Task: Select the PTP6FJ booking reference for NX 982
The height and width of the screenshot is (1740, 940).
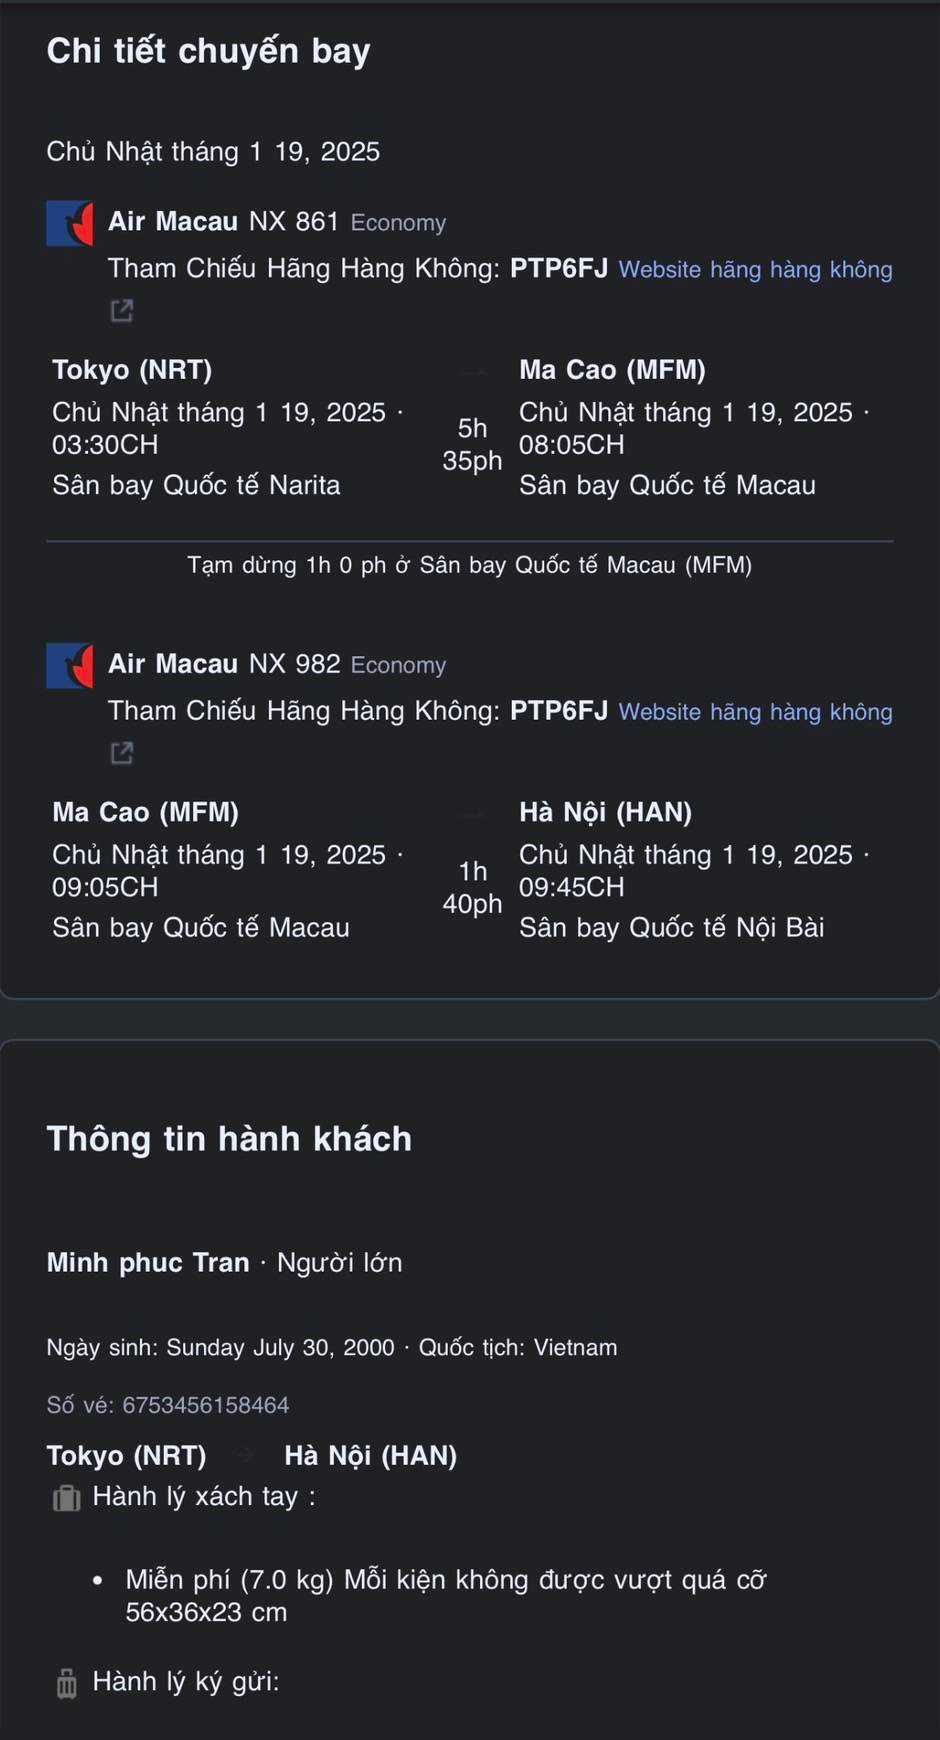Action: [559, 711]
